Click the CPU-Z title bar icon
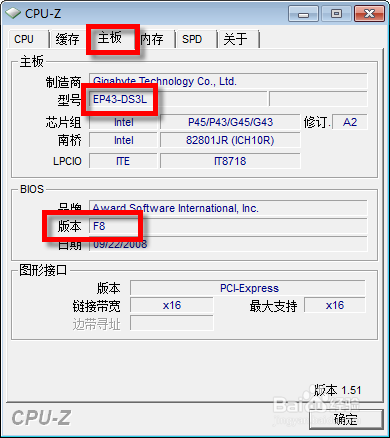The height and width of the screenshot is (438, 390). click(13, 13)
